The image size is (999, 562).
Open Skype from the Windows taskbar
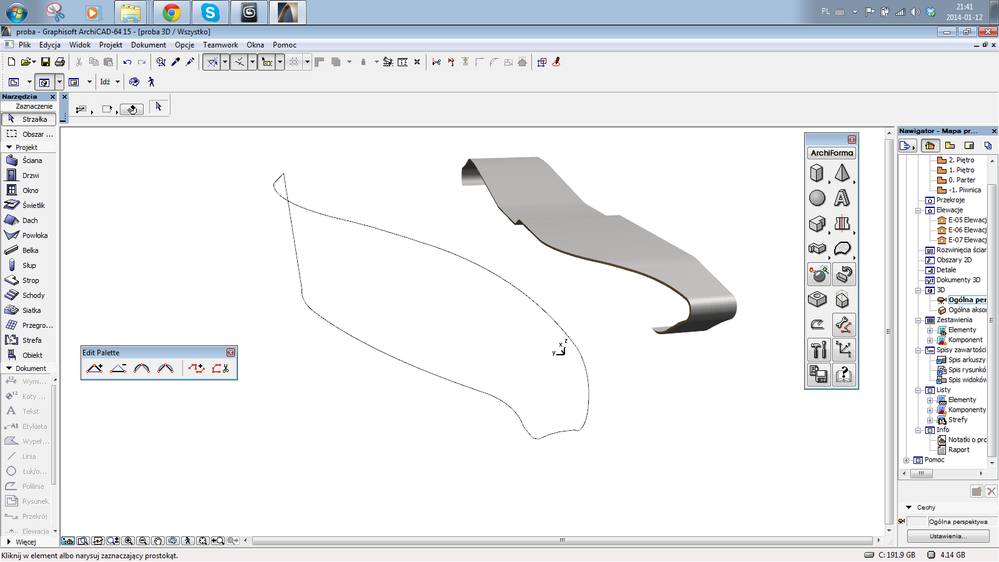[210, 13]
